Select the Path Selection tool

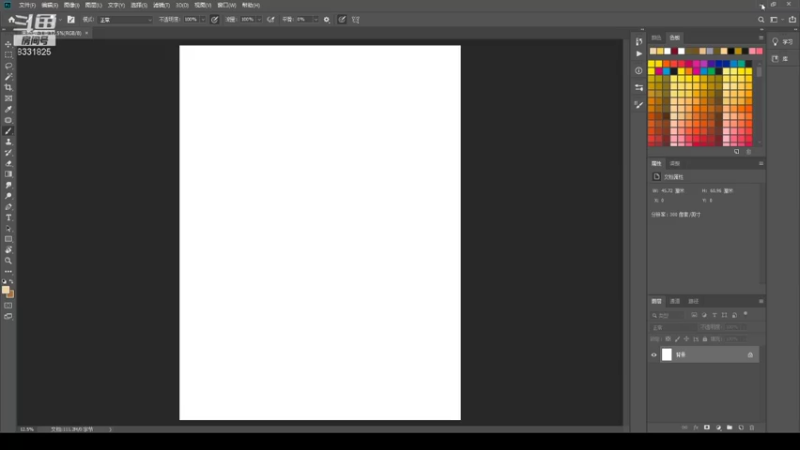click(x=8, y=228)
